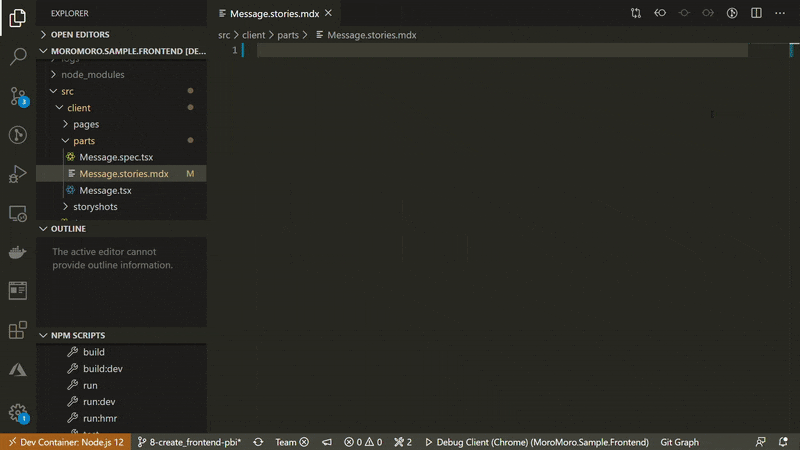
Task: Open Run and Debug view
Action: (x=18, y=173)
